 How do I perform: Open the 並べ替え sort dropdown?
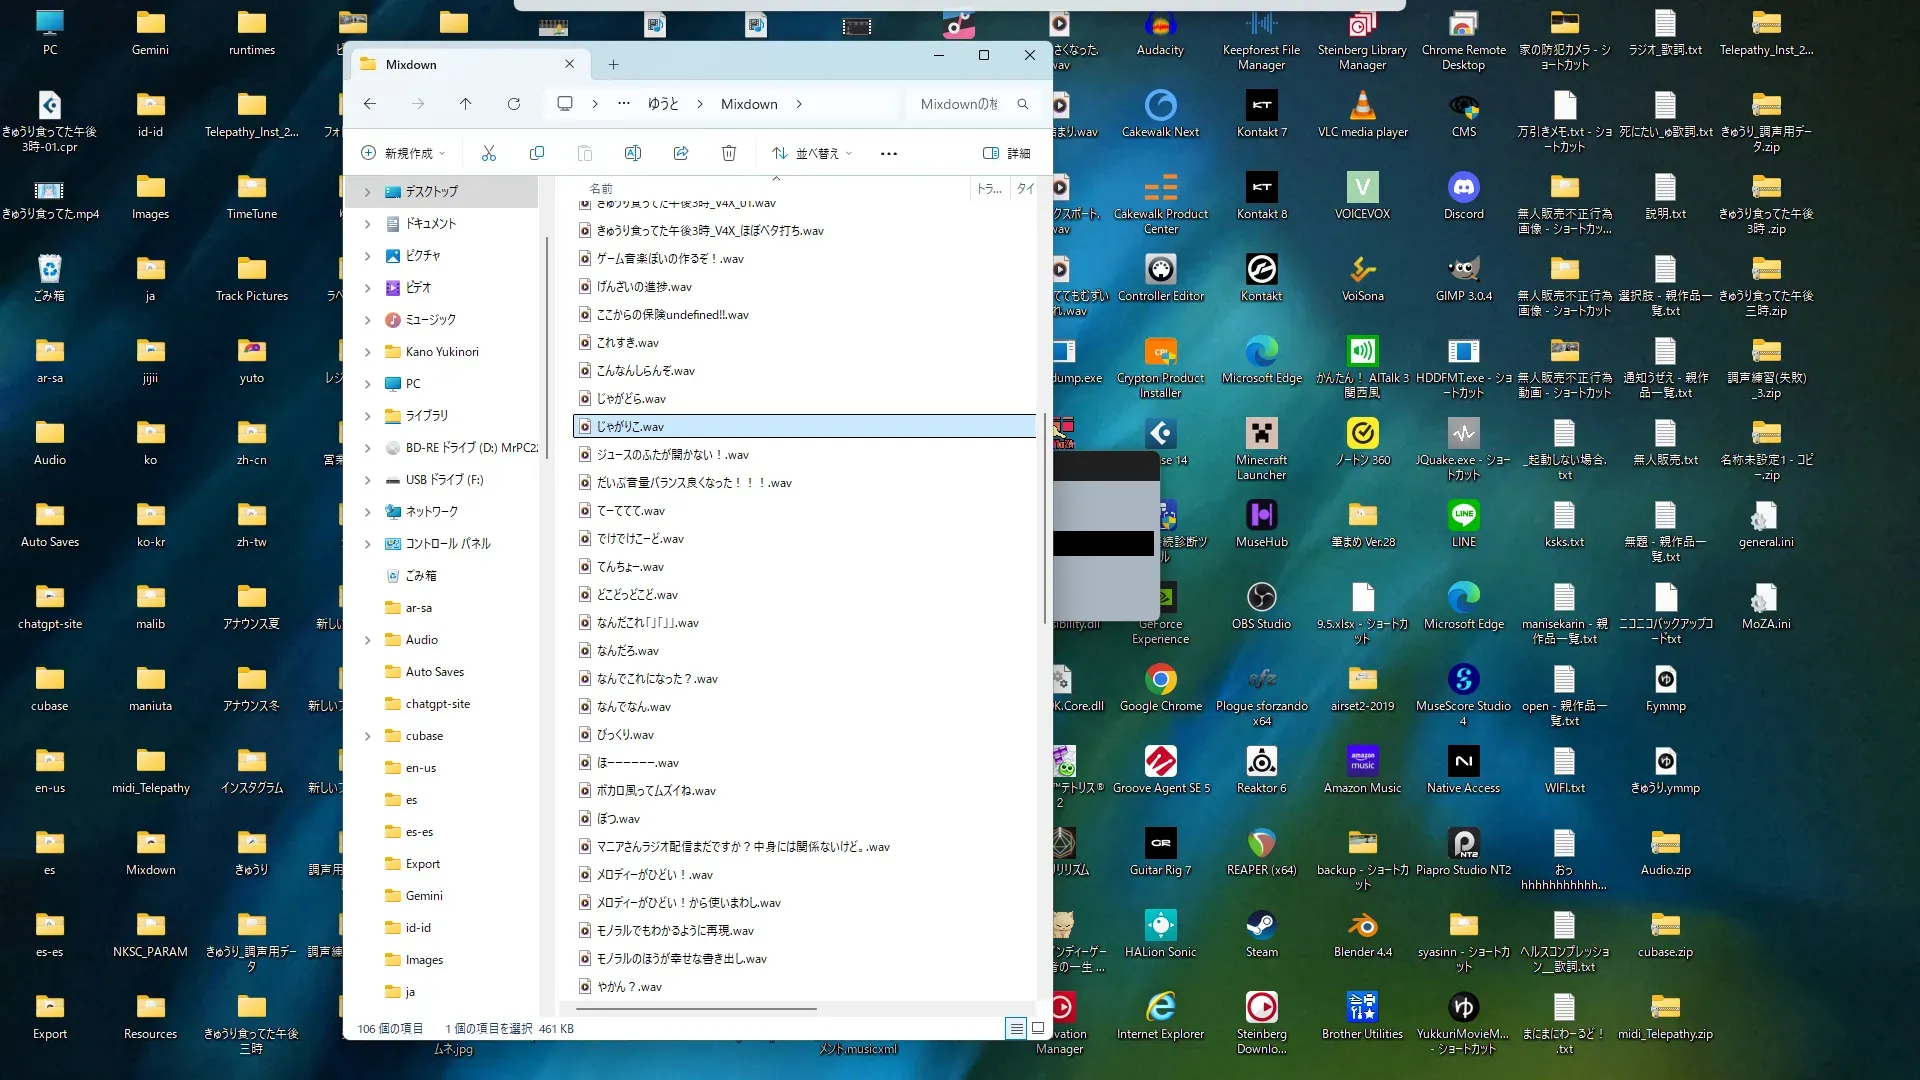coord(812,153)
